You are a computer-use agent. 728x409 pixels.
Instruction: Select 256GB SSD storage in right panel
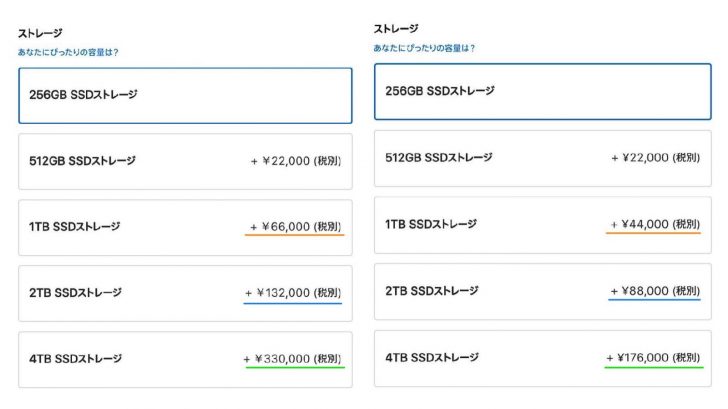coord(541,91)
